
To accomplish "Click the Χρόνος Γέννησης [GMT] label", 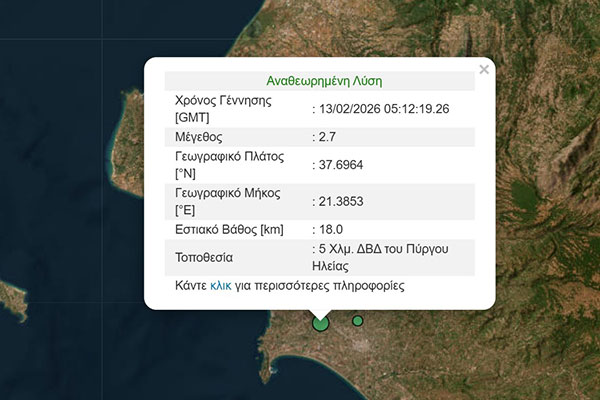I will (223, 108).
